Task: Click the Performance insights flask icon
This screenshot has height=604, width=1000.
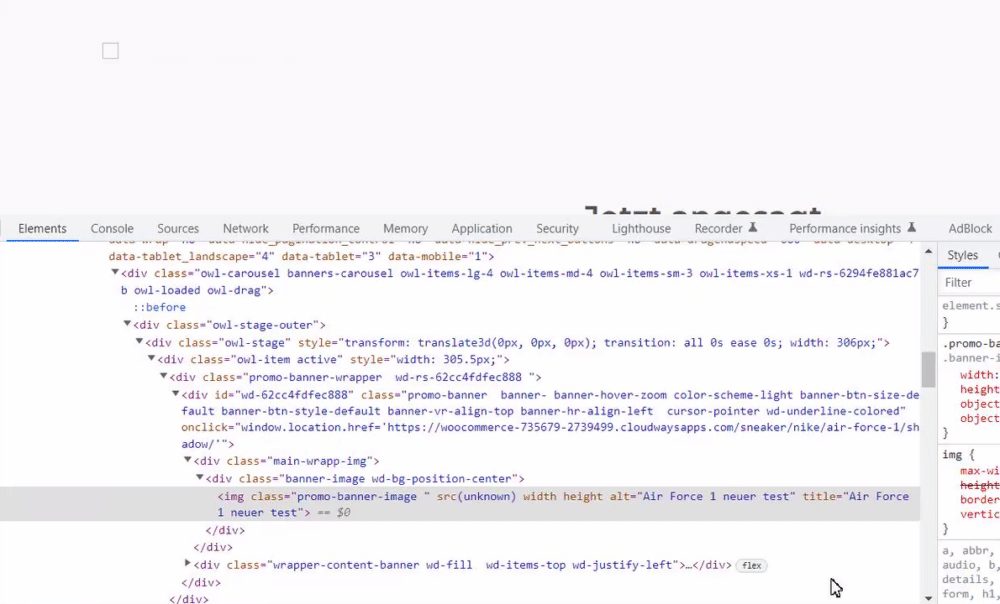Action: (x=911, y=228)
